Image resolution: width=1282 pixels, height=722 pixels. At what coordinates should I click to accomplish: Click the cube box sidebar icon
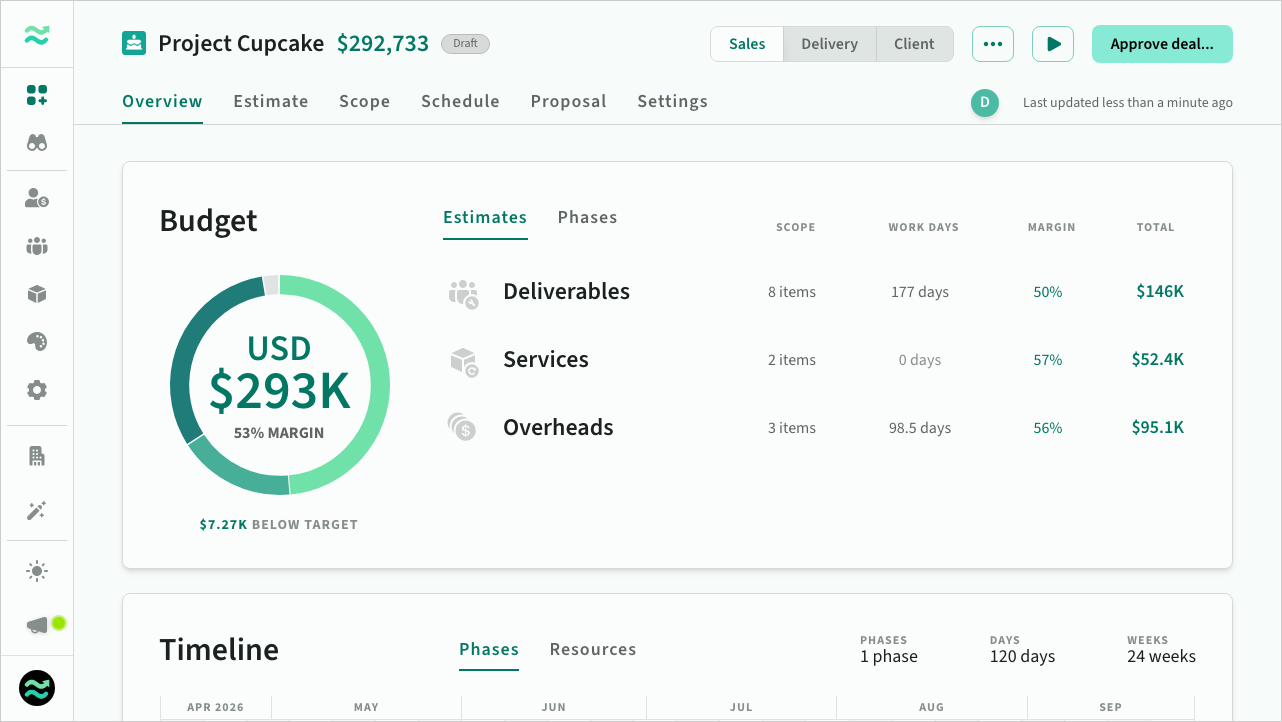tap(37, 294)
